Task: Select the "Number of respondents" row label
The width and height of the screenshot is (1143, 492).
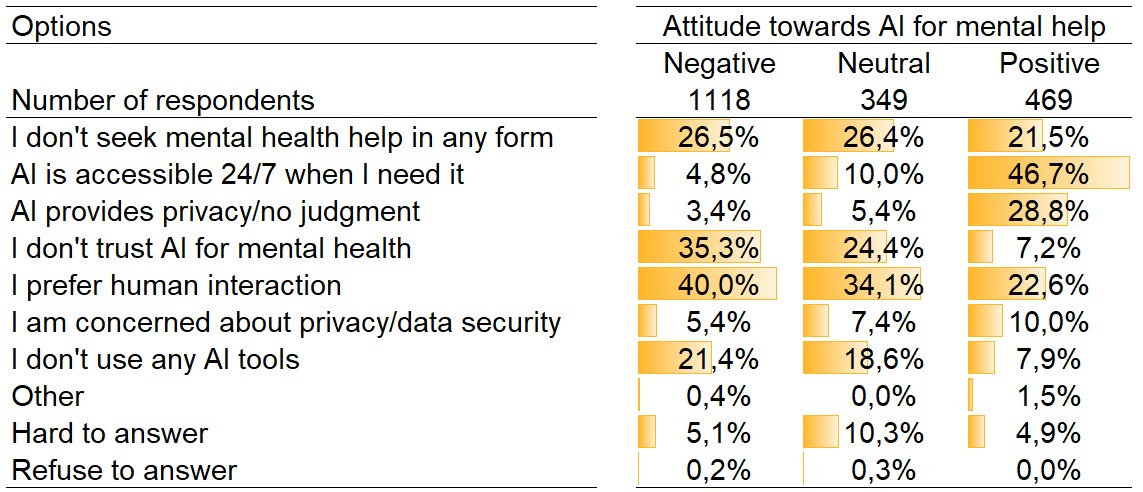Action: coord(163,100)
